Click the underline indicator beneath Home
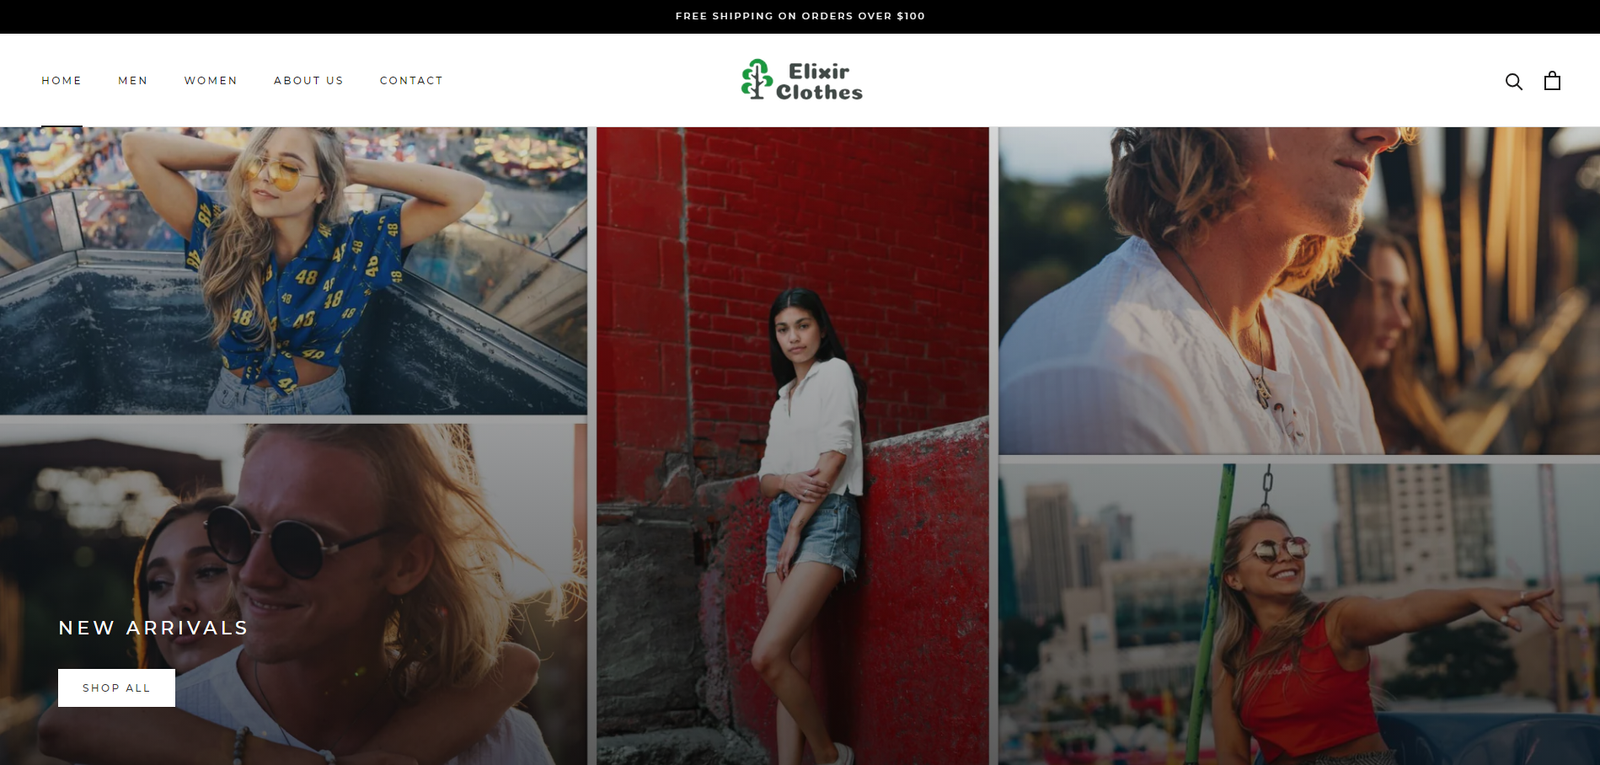Screen dimensions: 1600x765 tap(61, 126)
